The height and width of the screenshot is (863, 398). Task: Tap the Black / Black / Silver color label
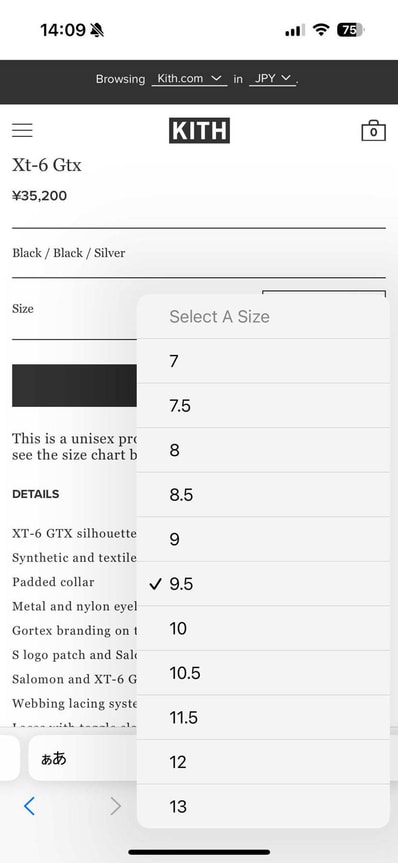(x=69, y=253)
